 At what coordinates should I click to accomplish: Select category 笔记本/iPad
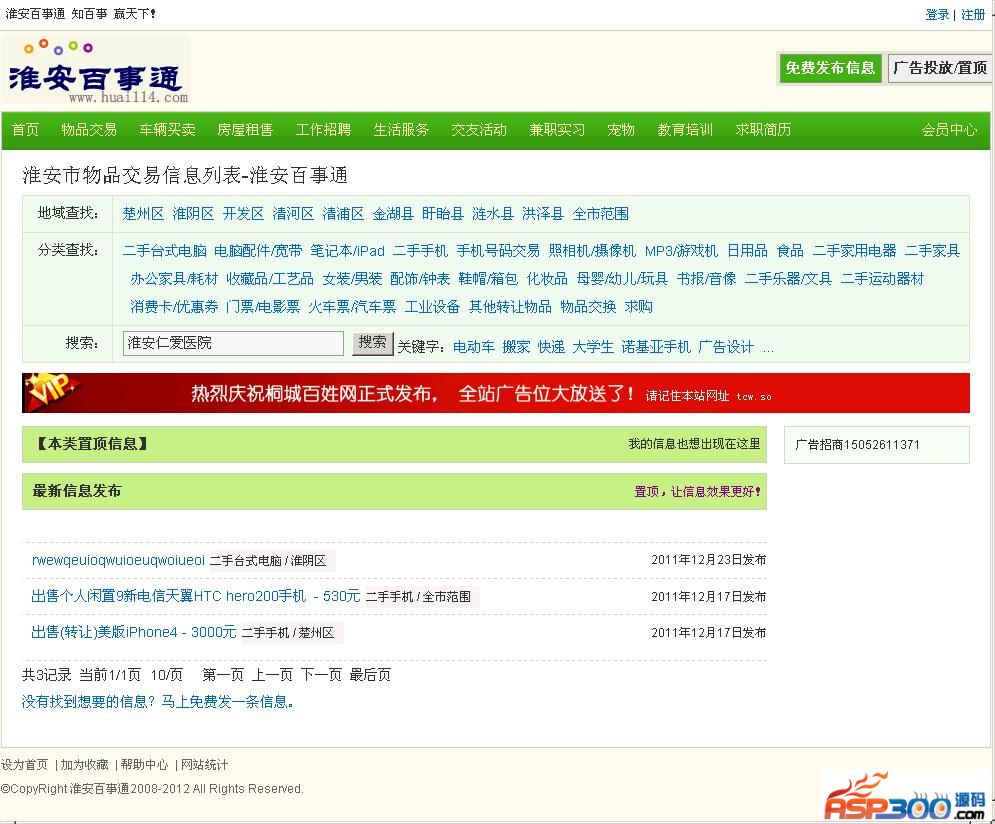click(348, 251)
